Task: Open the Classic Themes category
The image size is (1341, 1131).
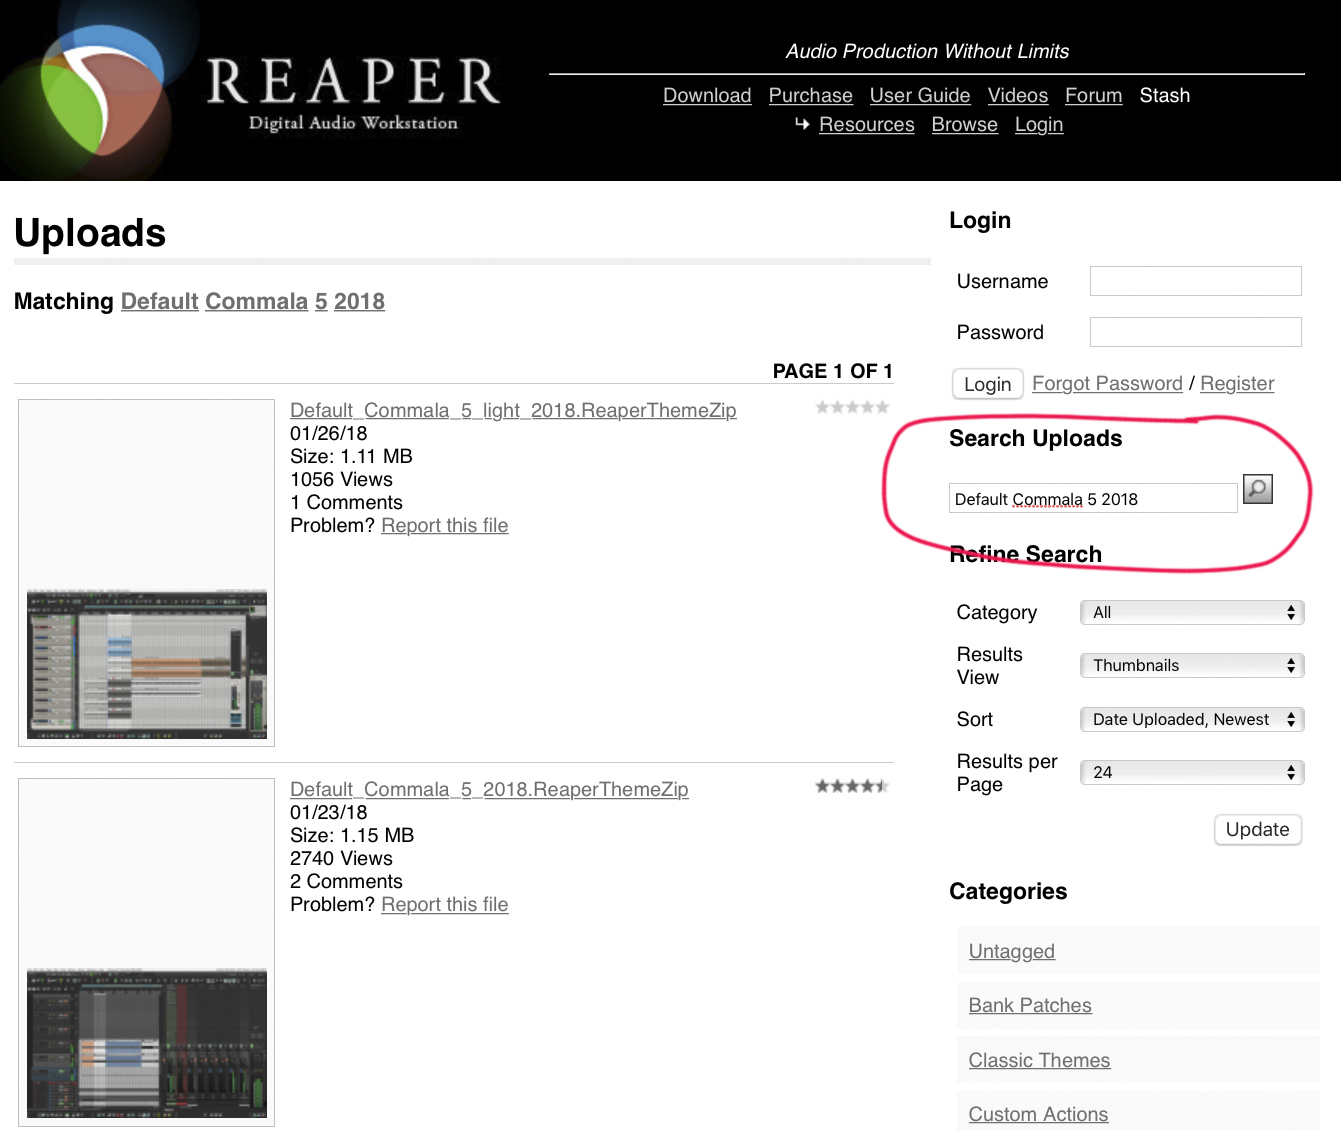Action: click(1039, 1060)
